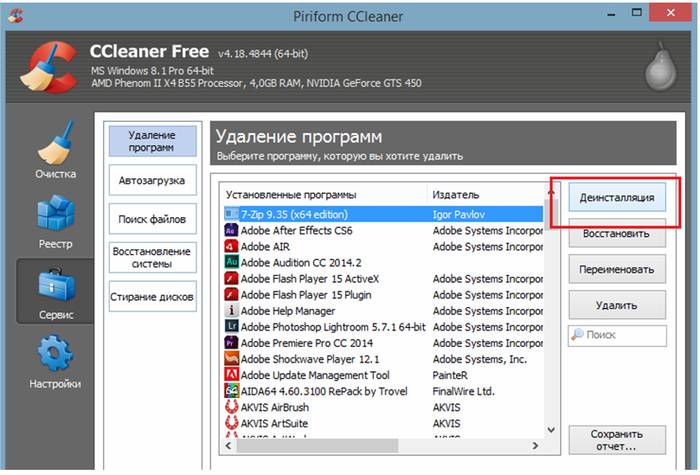Click horizontal scrollbar left arrow

tap(229, 445)
